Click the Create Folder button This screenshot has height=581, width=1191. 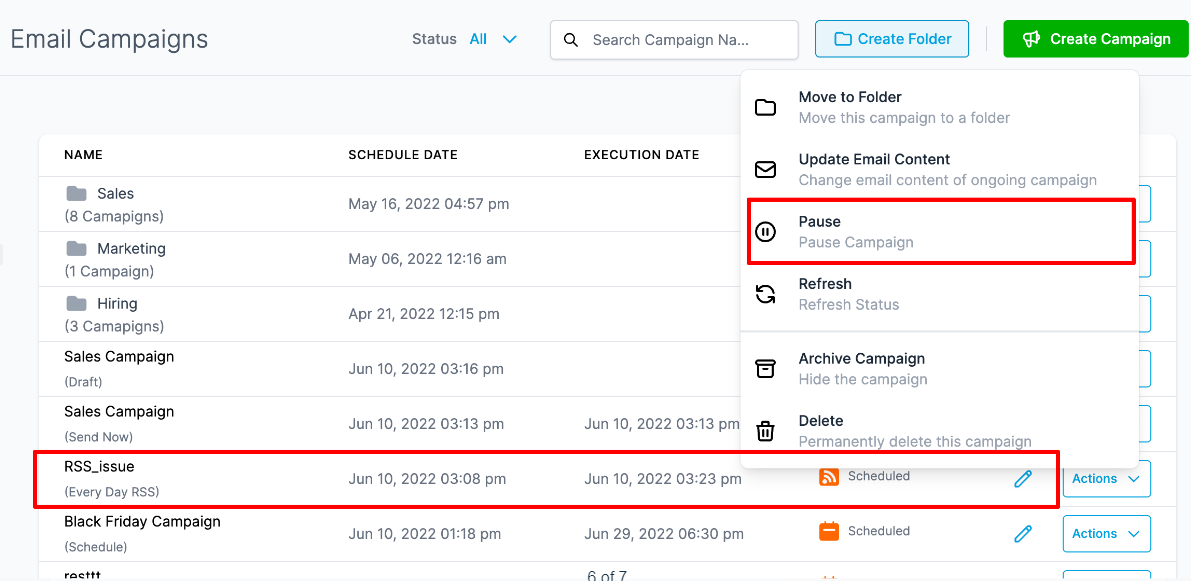point(892,39)
